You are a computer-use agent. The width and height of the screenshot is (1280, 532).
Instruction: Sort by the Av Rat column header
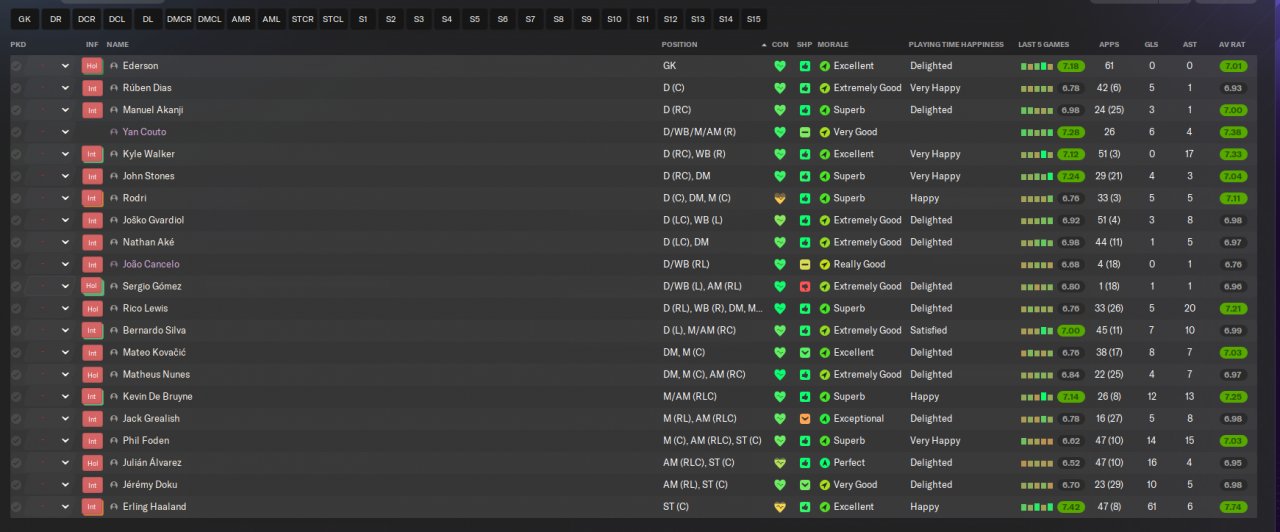1232,45
